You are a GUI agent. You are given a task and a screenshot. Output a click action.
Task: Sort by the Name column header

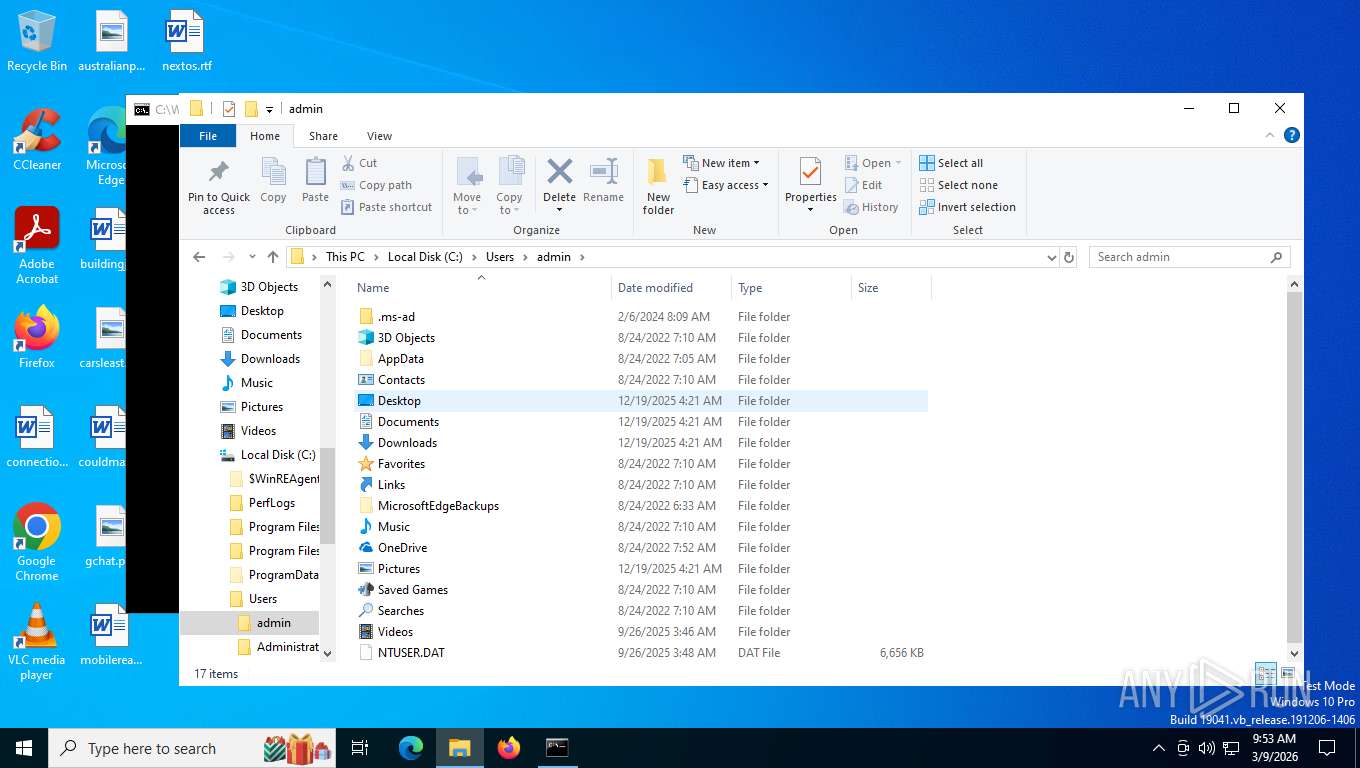click(481, 287)
